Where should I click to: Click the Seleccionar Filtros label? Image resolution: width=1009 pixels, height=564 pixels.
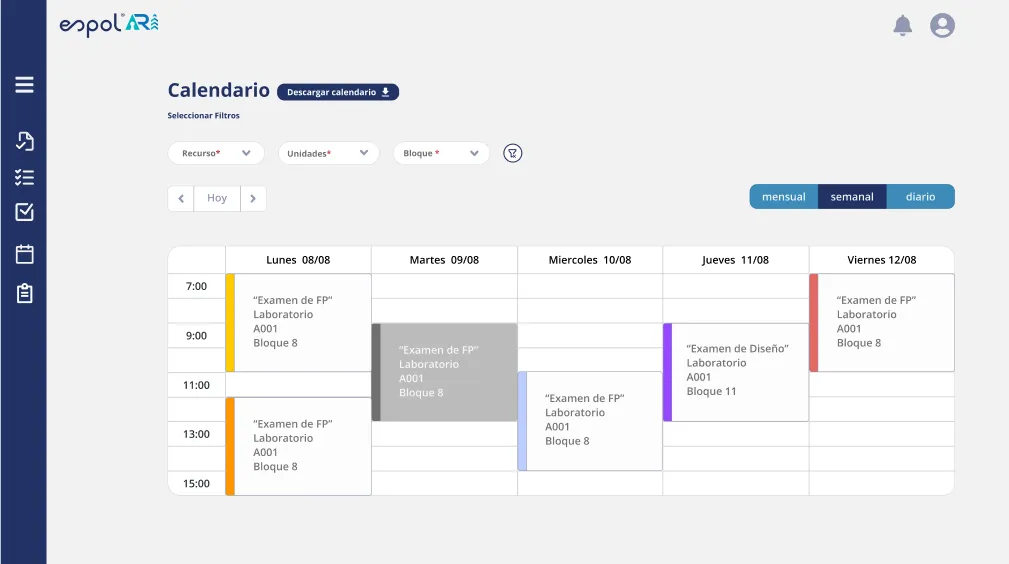203,115
